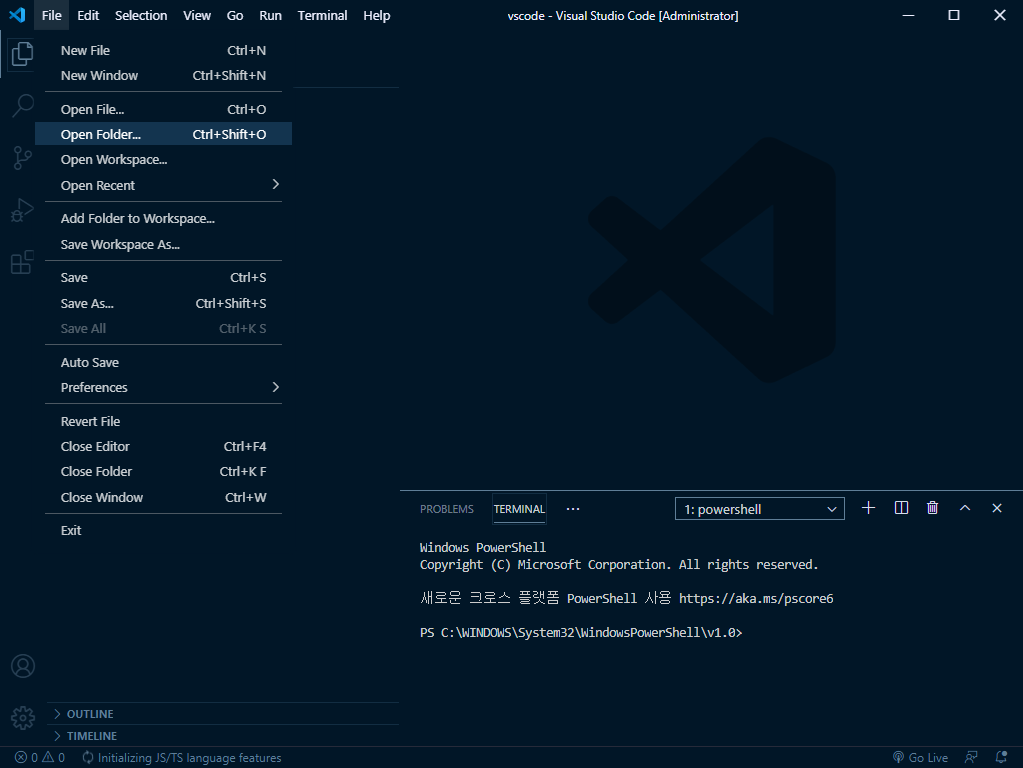Open the Run menu

(270, 16)
